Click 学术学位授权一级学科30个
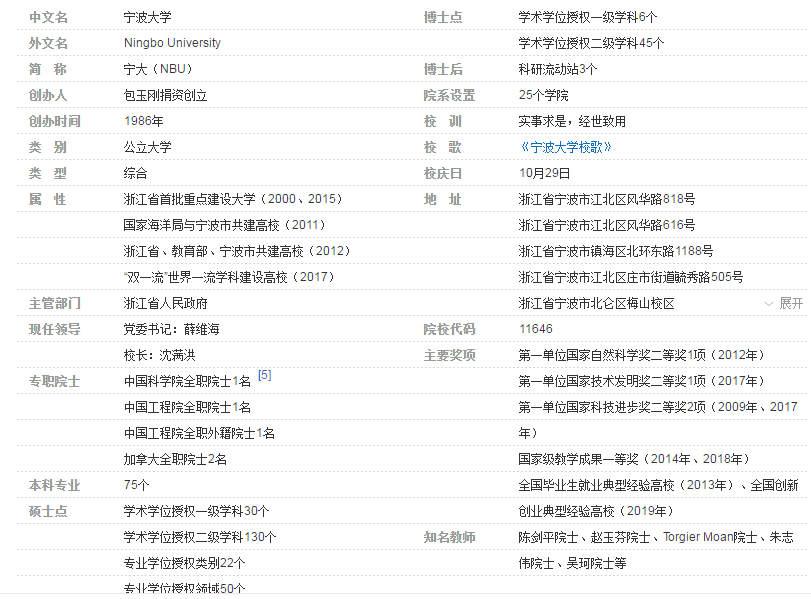 197,512
